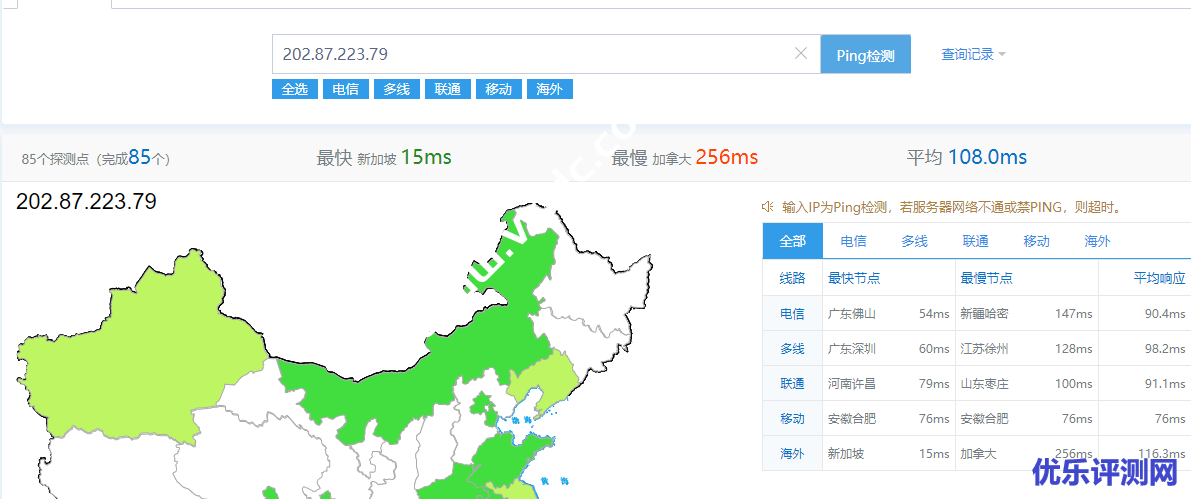Click the 平均响应 column header
Screen dimensions: 1191x499
click(1159, 278)
